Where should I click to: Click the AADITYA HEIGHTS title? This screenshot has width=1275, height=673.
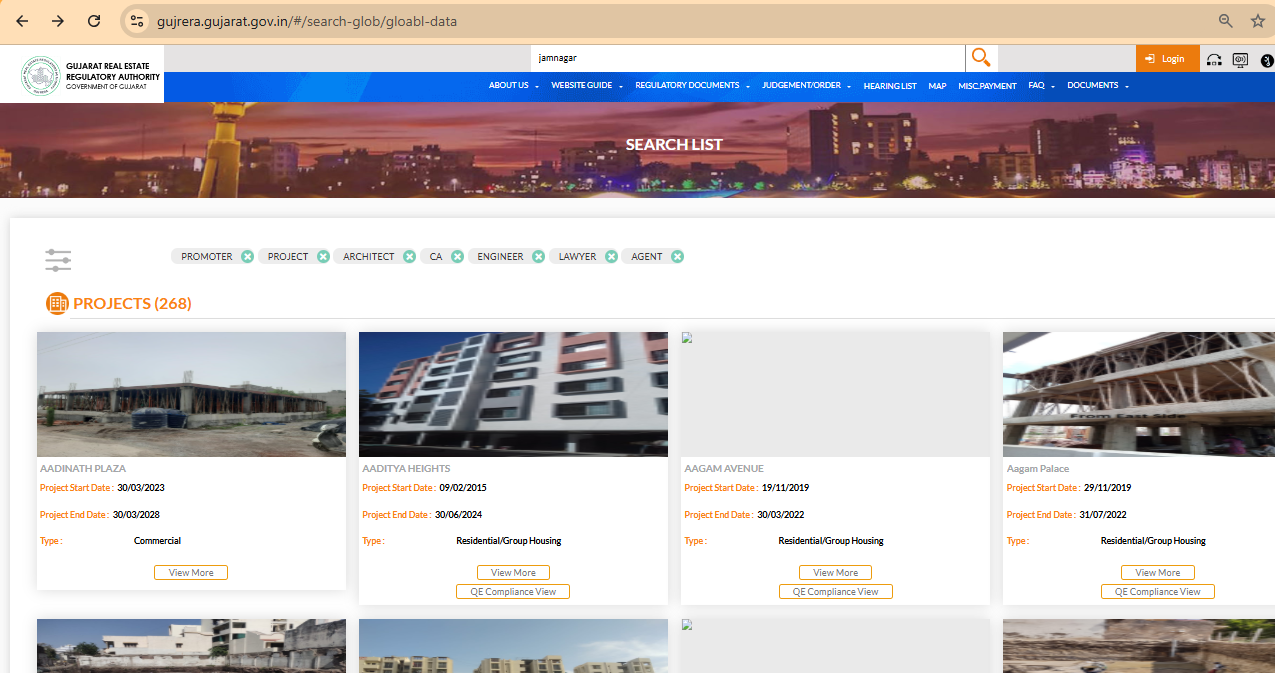pyautogui.click(x=406, y=469)
